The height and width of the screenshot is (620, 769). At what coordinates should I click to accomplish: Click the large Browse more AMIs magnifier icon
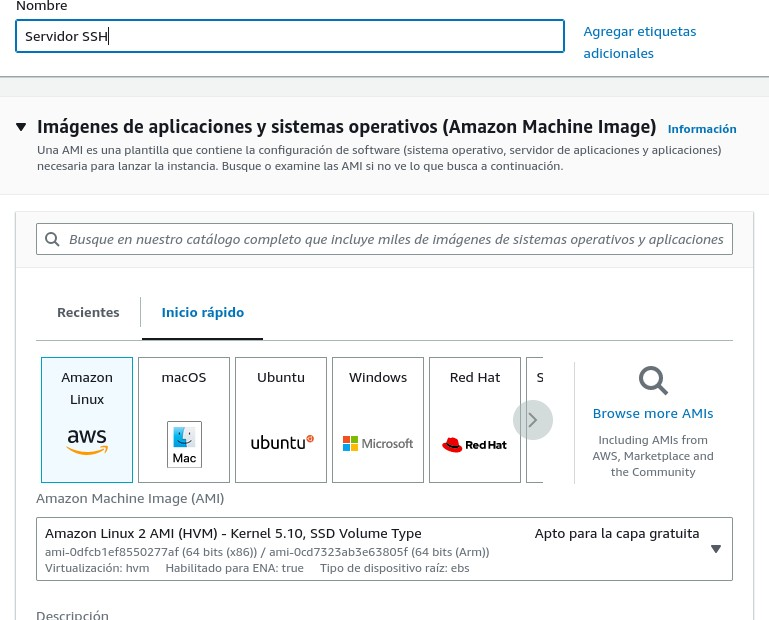653,380
